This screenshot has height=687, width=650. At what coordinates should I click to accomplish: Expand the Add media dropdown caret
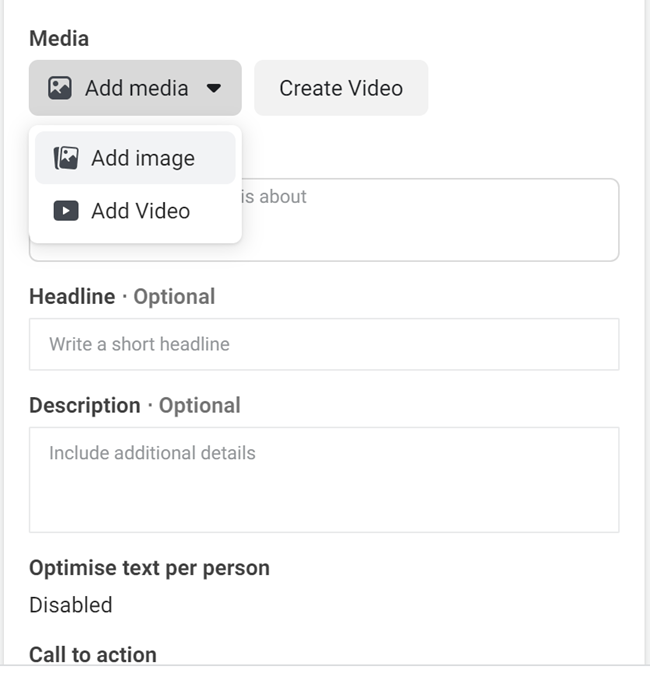[x=213, y=88]
